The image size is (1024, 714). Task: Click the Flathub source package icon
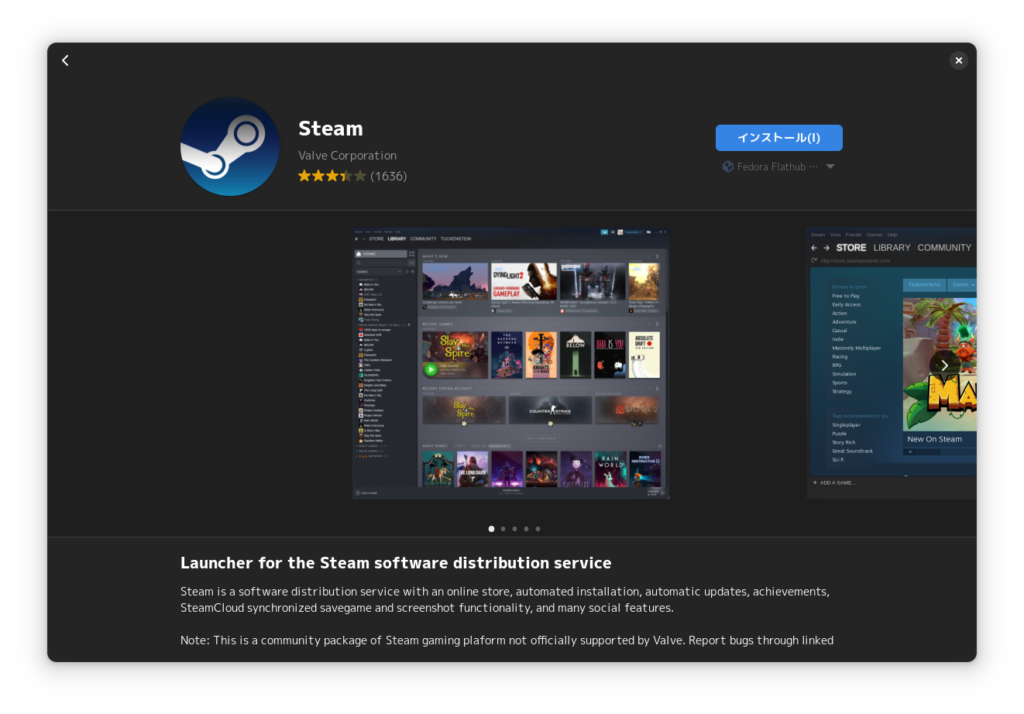click(x=728, y=167)
